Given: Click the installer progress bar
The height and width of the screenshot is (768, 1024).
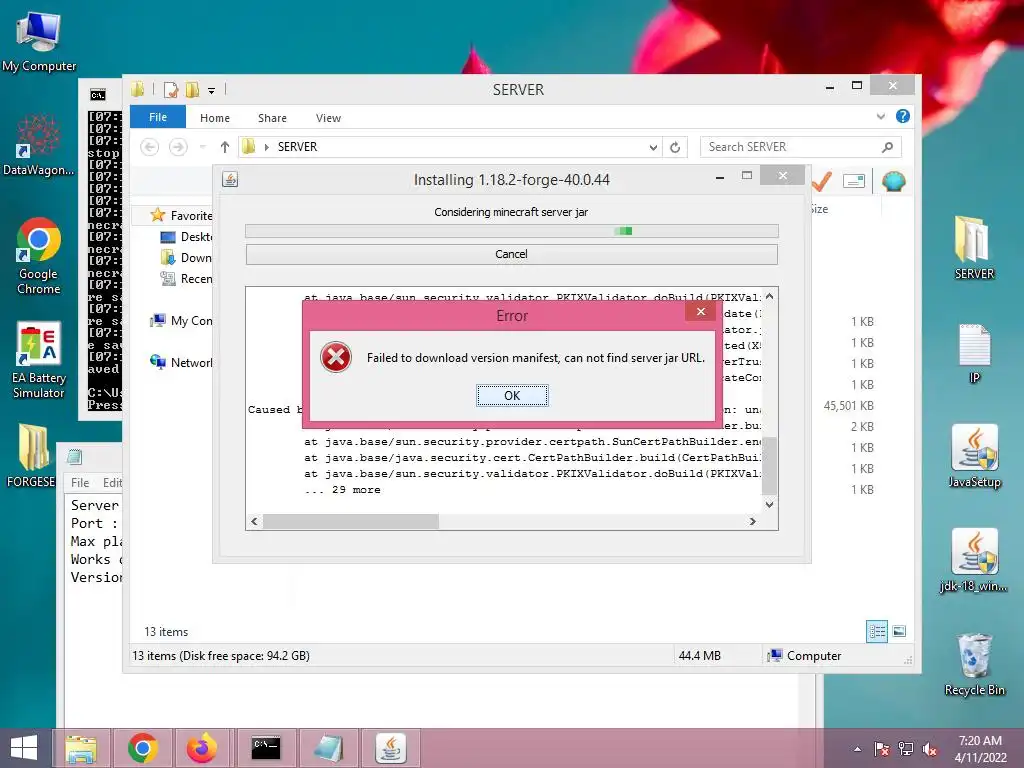Looking at the screenshot, I should [511, 231].
